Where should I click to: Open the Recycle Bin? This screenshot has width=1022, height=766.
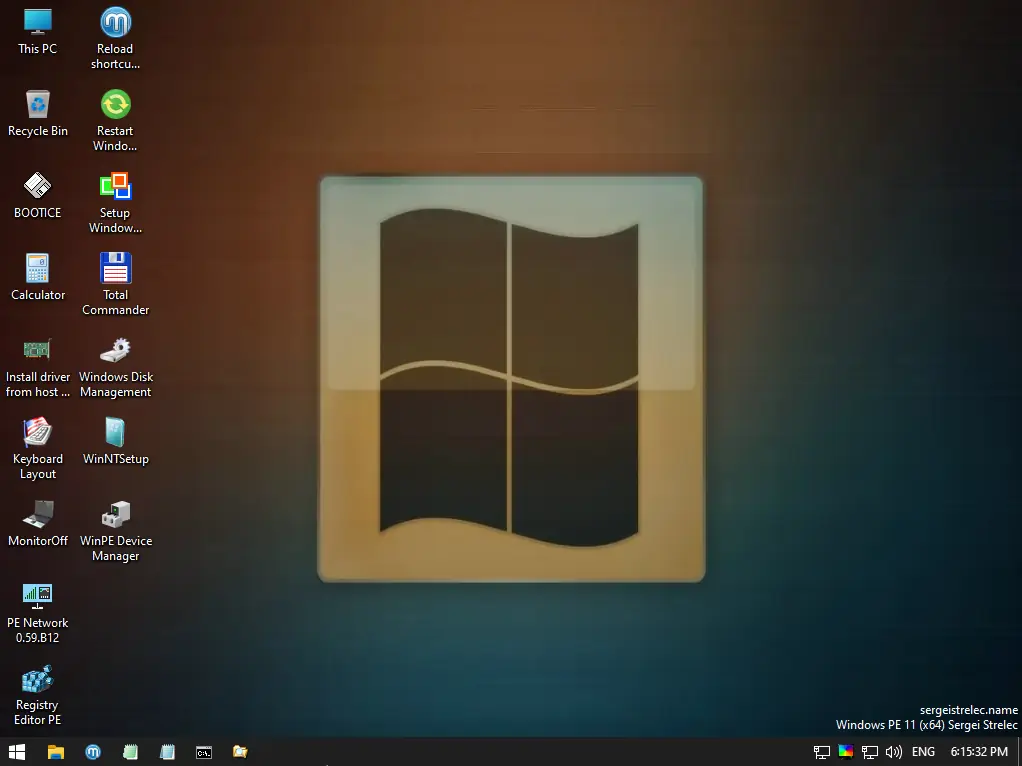(x=37, y=113)
